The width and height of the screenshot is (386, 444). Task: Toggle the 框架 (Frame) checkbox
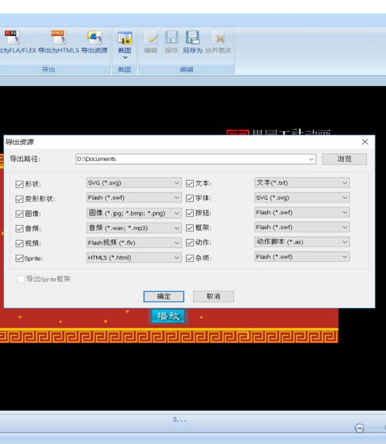click(190, 228)
